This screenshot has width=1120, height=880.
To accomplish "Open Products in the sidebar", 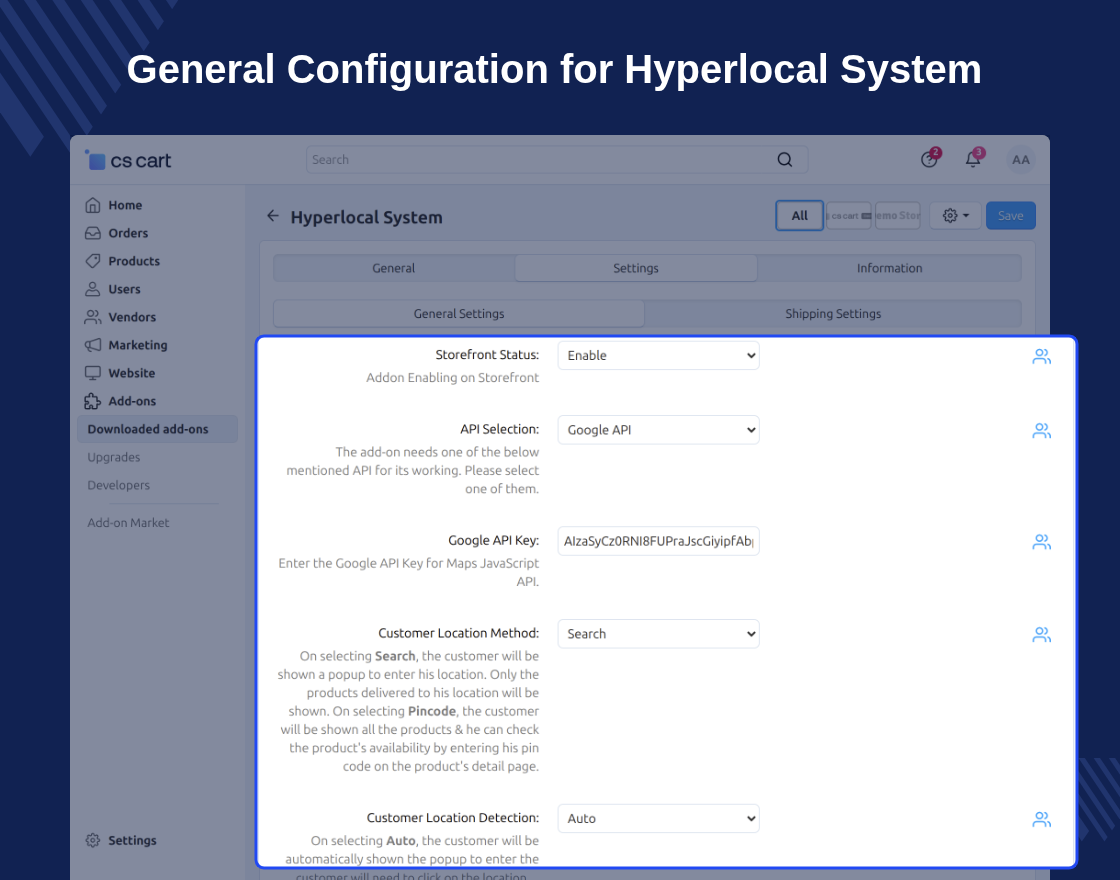I will pos(134,261).
